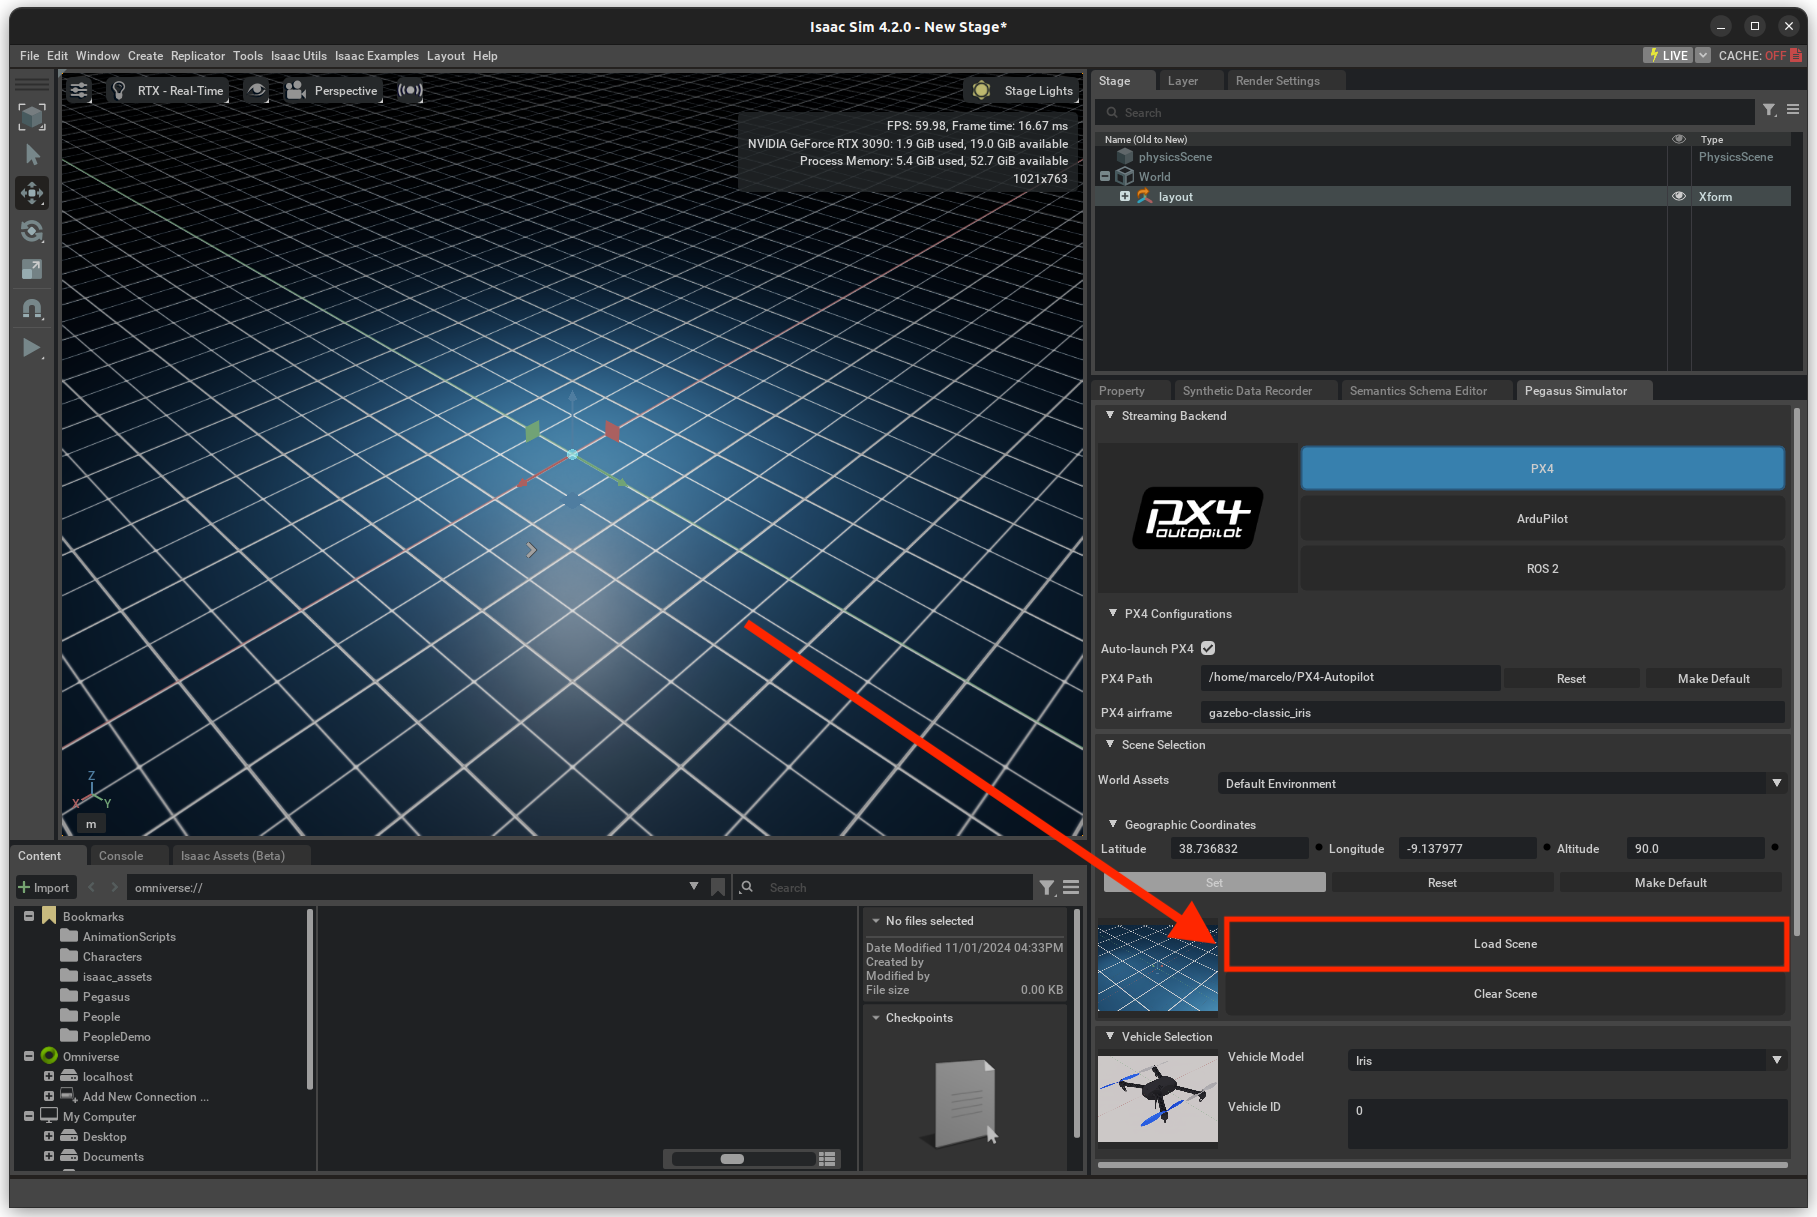Screen dimensions: 1817x1217
Task: Open Content browser options hamburger menu
Action: pyautogui.click(x=1071, y=888)
